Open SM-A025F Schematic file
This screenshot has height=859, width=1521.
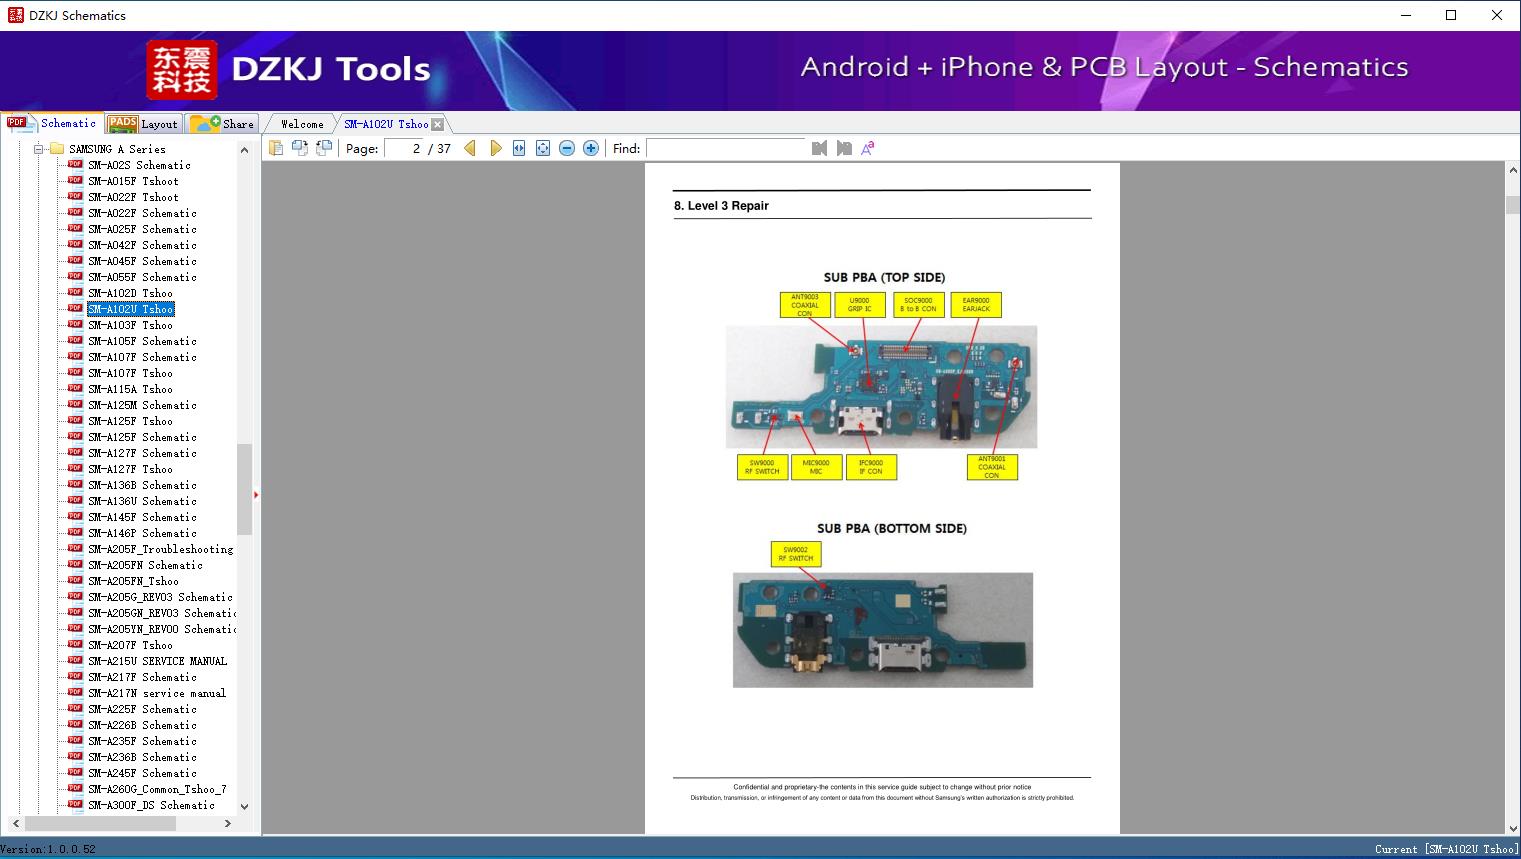pos(142,229)
